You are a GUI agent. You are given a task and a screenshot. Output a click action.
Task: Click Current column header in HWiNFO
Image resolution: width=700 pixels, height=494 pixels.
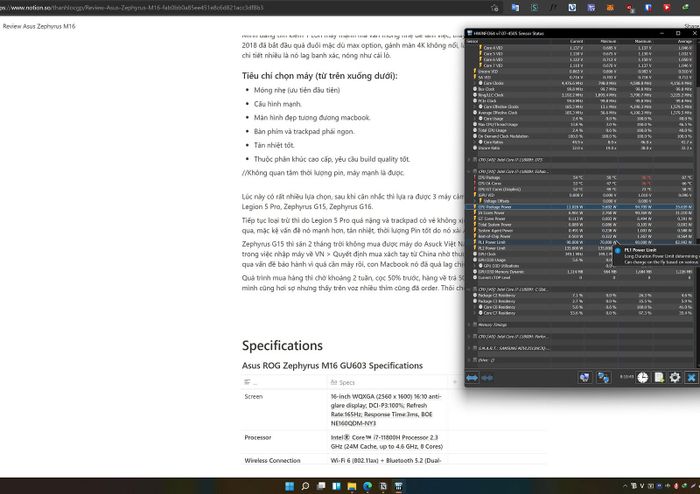[x=576, y=42]
